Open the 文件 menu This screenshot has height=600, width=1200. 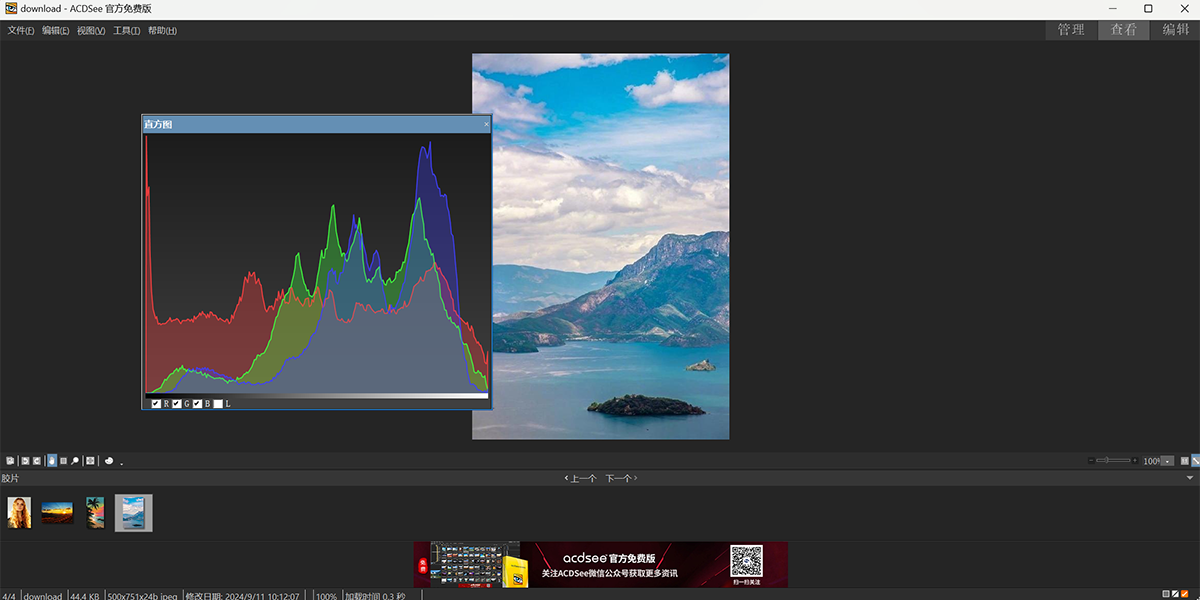pyautogui.click(x=21, y=31)
